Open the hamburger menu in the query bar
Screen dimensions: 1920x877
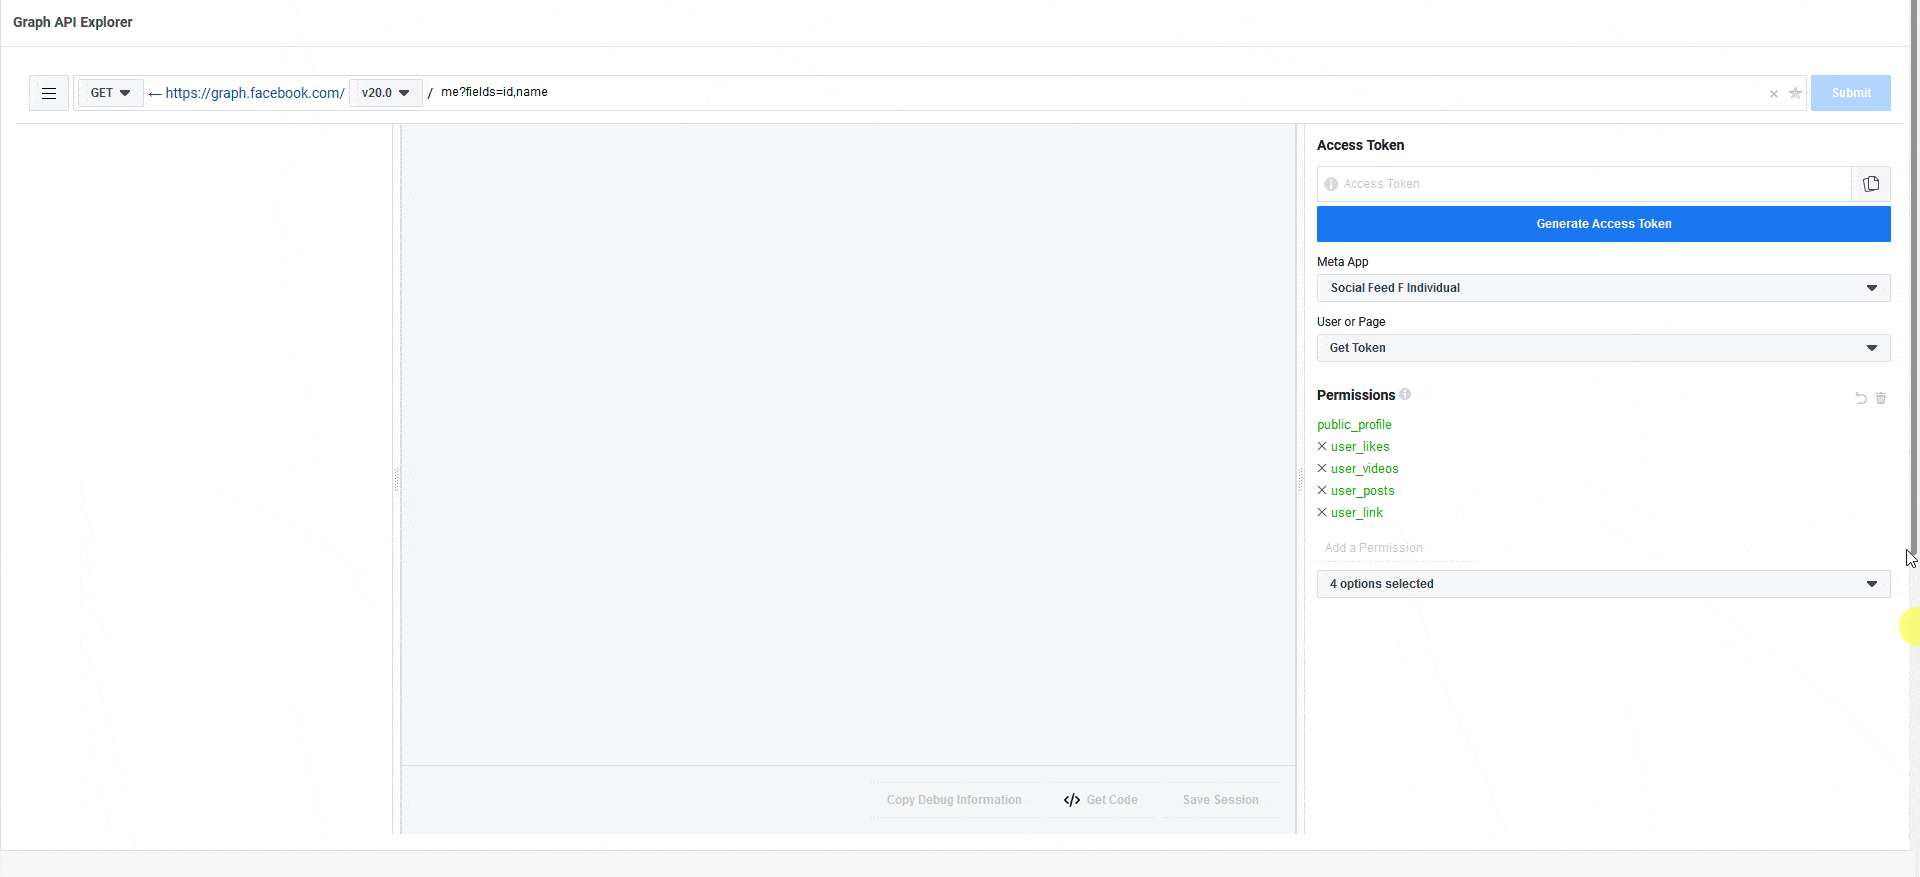click(49, 93)
